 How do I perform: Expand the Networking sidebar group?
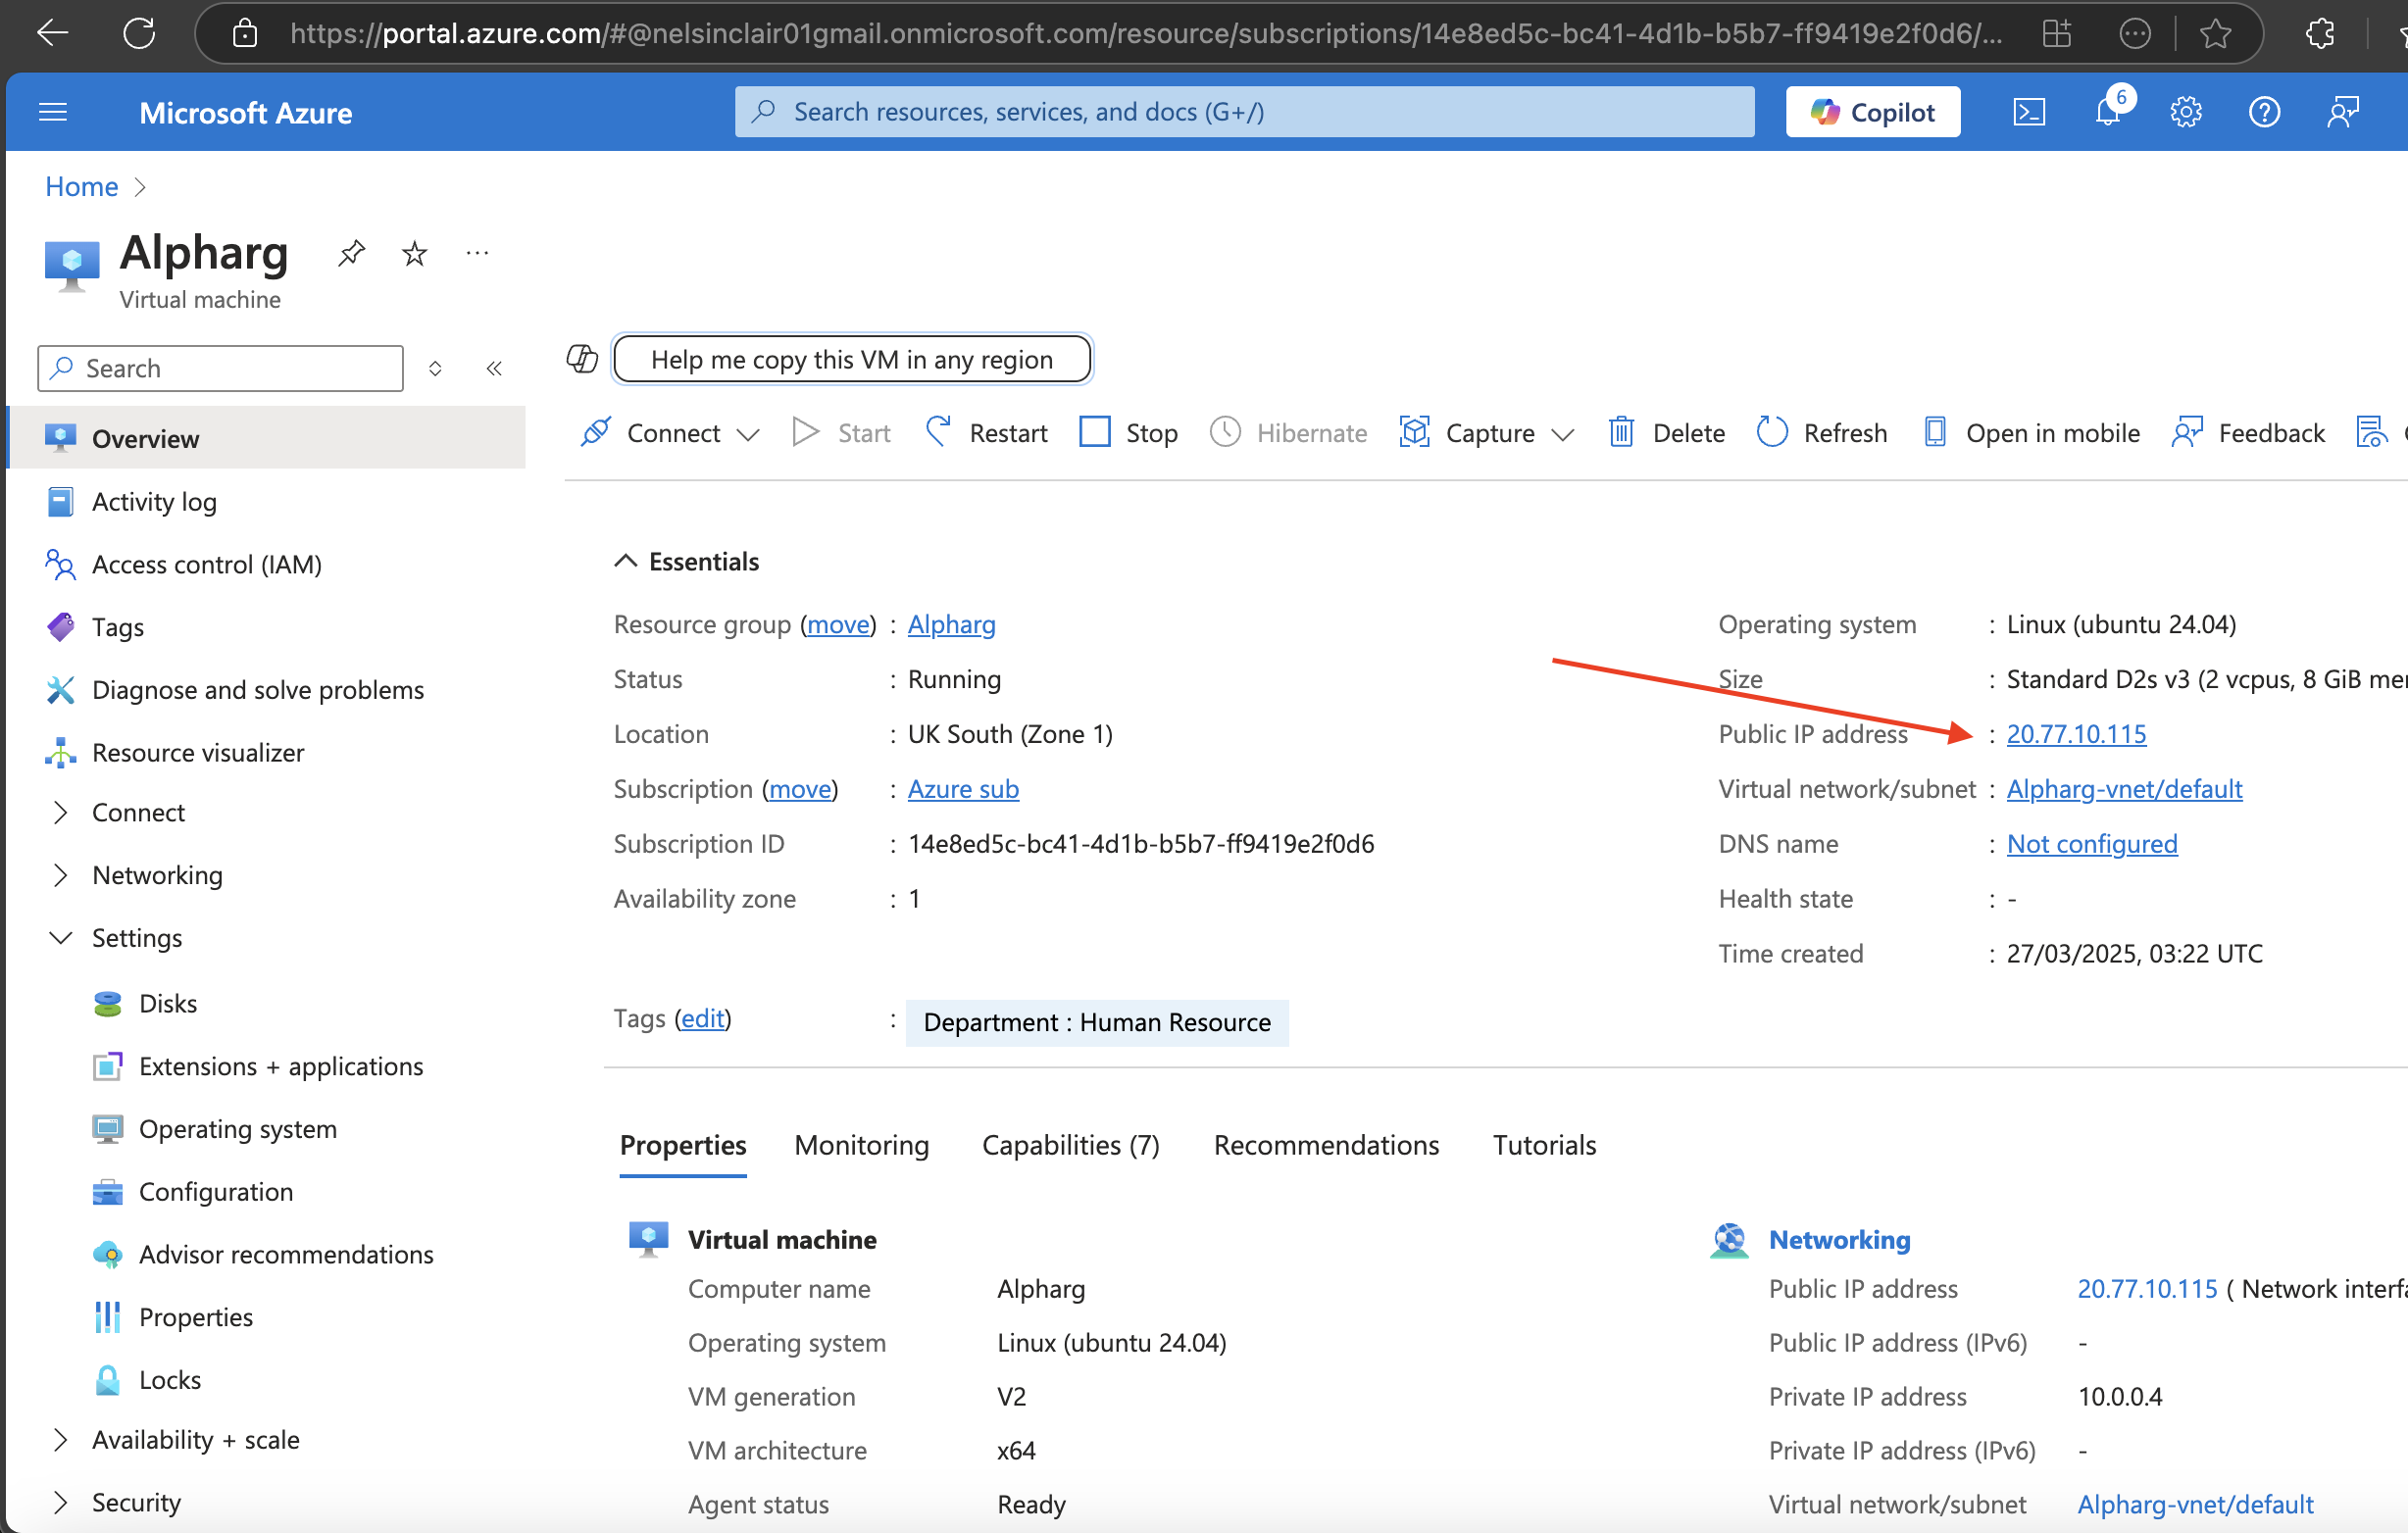pos(60,875)
